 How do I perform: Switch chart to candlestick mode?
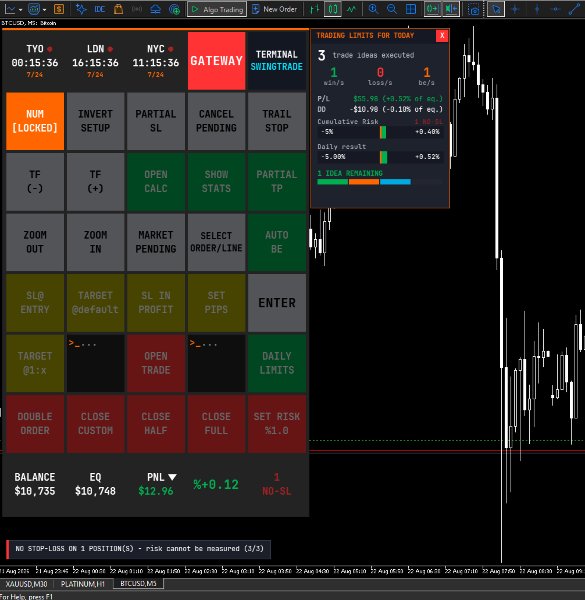(x=333, y=9)
